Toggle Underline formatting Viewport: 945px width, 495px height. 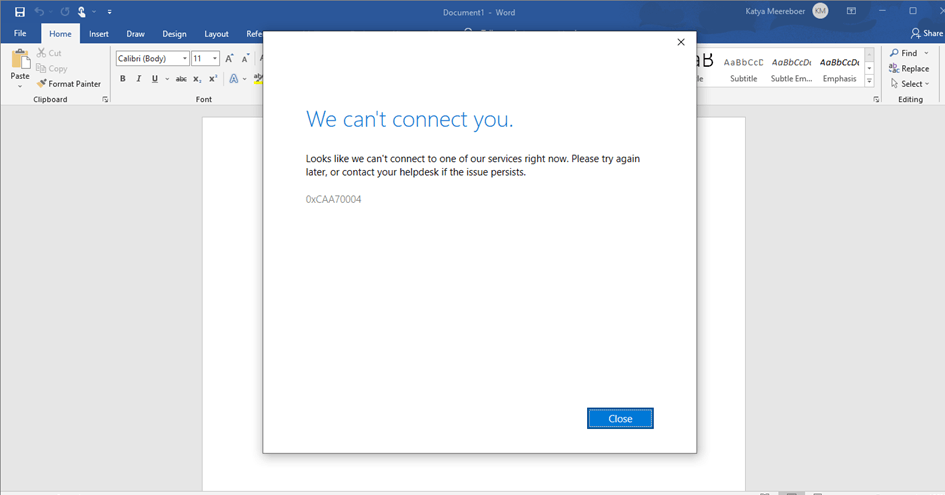pos(155,79)
